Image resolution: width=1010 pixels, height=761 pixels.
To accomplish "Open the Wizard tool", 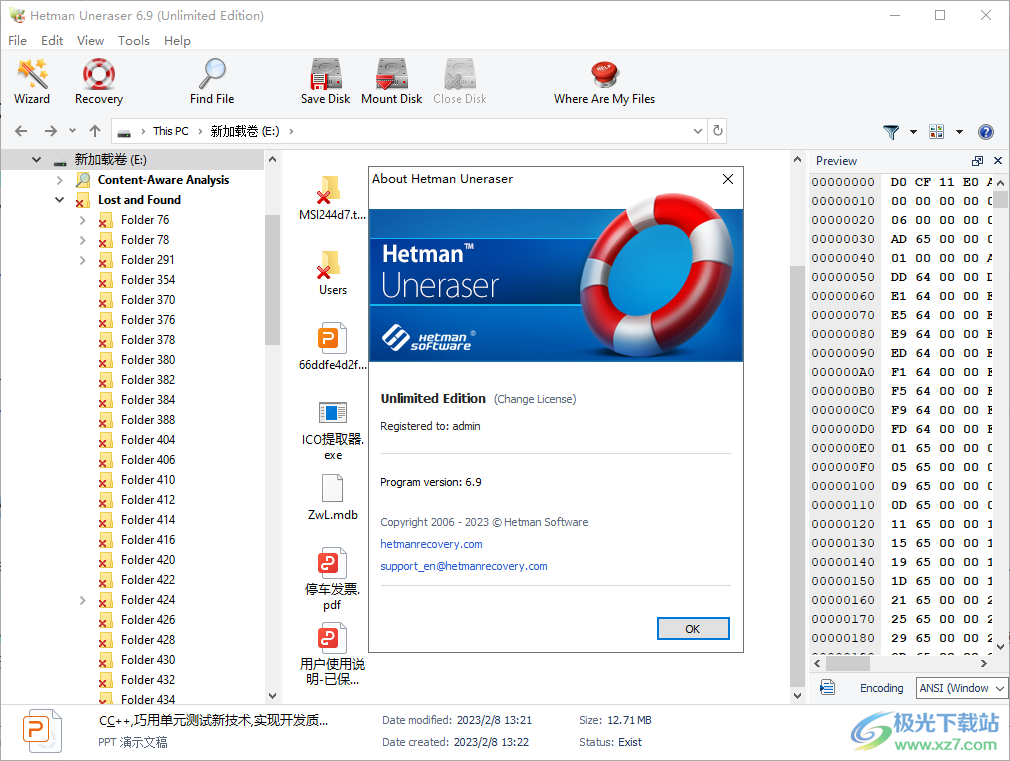I will 32,81.
